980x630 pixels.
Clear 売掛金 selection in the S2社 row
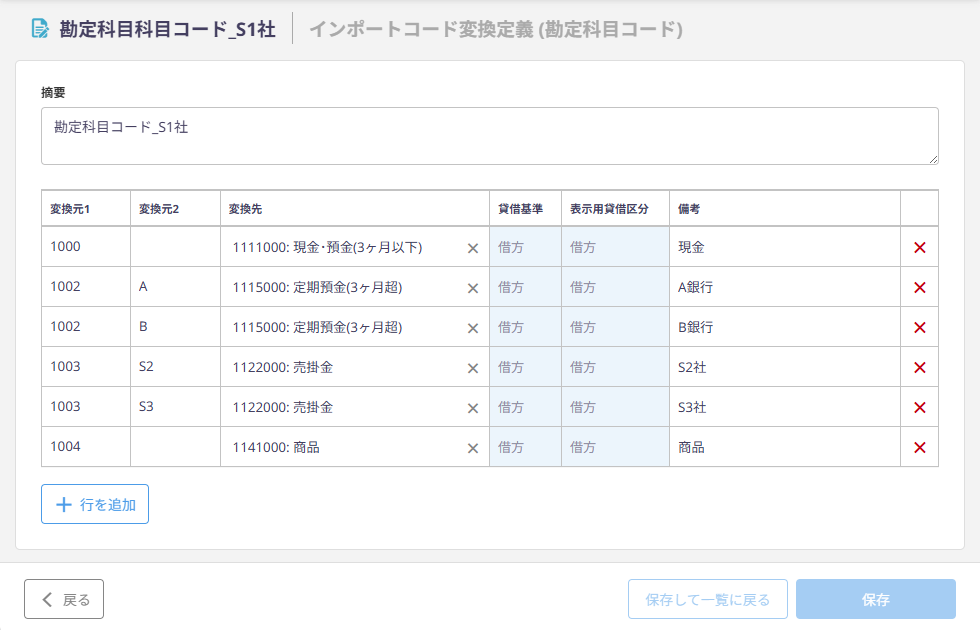[x=472, y=368]
